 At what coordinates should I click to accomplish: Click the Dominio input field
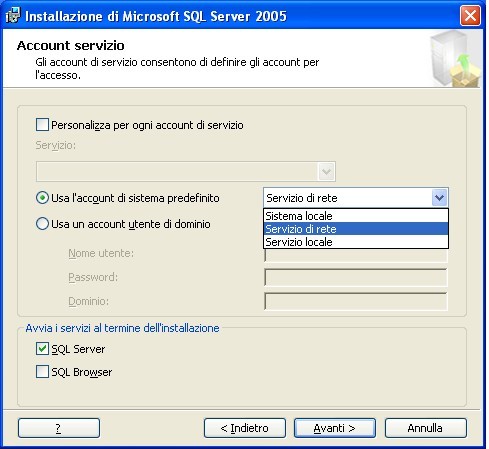tap(356, 301)
